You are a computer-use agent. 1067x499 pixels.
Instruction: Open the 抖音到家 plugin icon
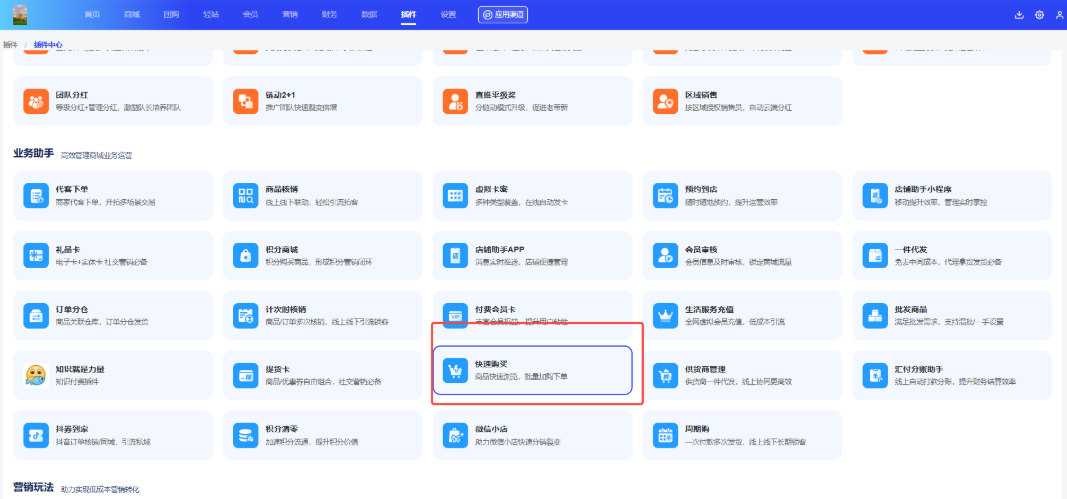(36, 435)
